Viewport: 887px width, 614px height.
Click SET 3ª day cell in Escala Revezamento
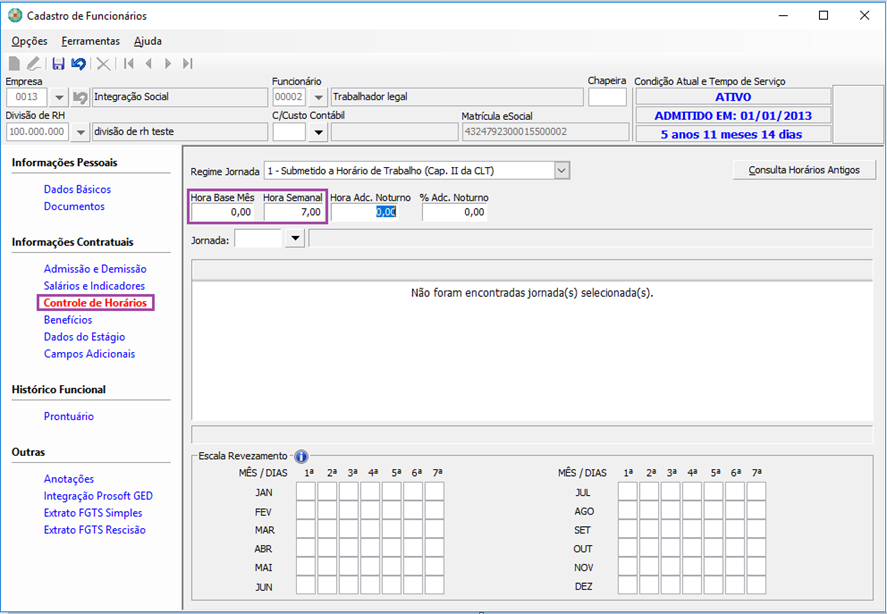pyautogui.click(x=670, y=529)
